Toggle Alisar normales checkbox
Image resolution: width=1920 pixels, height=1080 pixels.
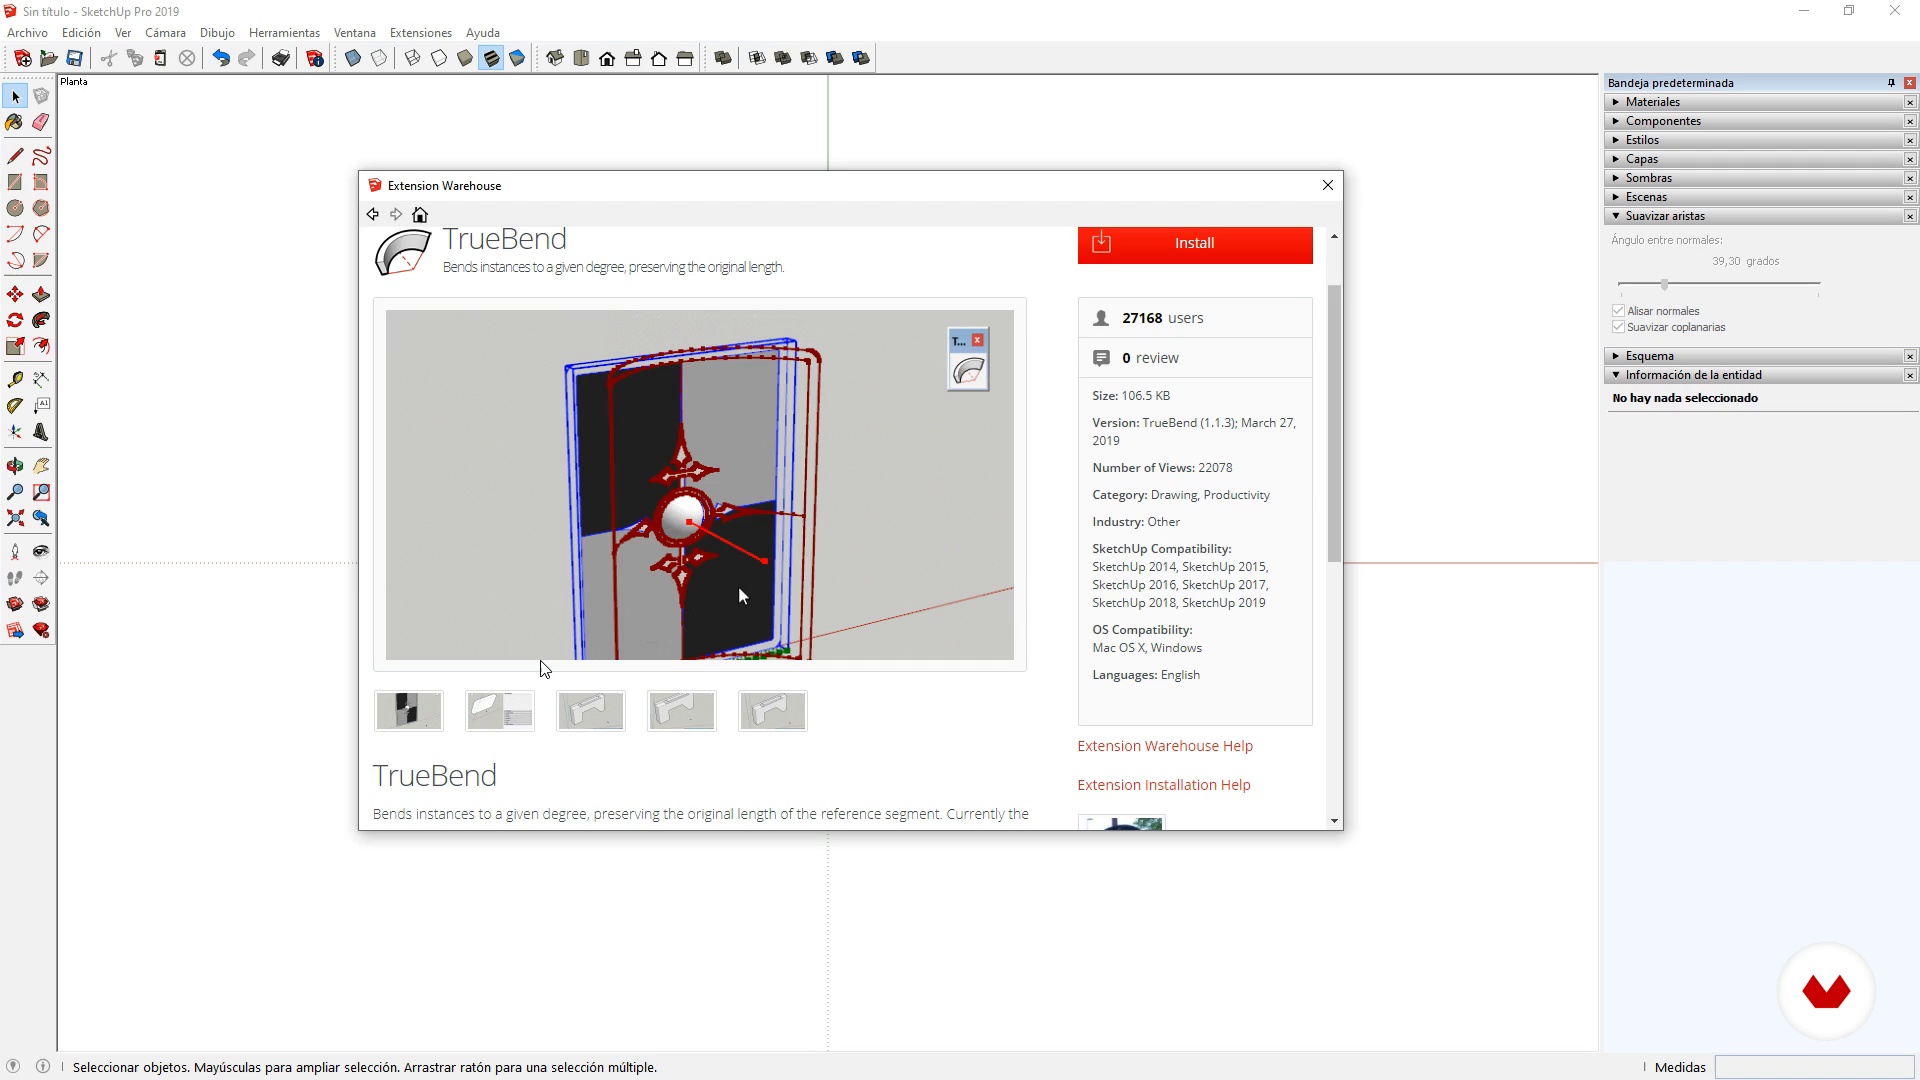pyautogui.click(x=1618, y=311)
